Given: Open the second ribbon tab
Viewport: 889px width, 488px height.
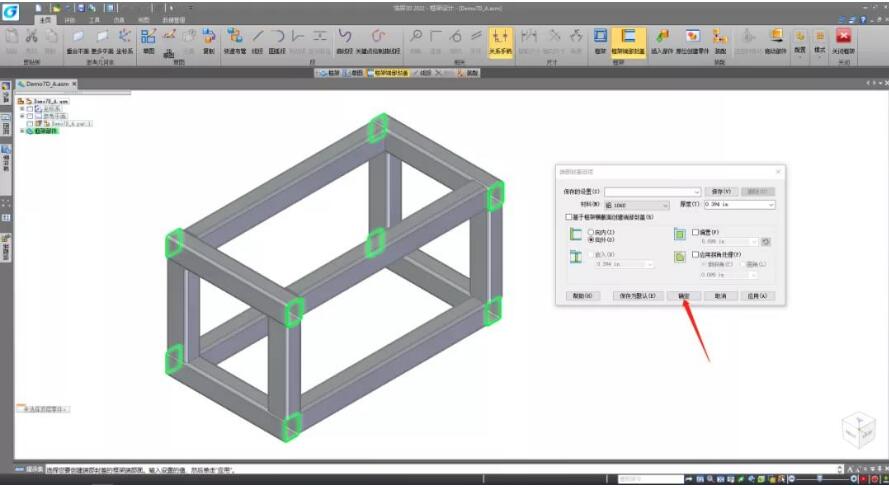Looking at the screenshot, I should coord(69,20).
